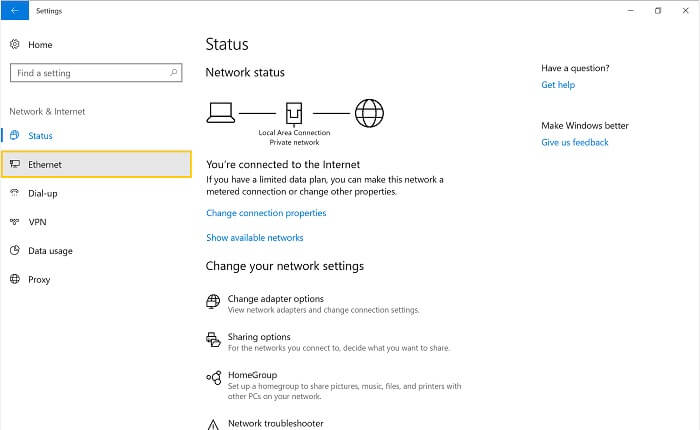700x430 pixels.
Task: Open Sharing options
Action: 259,337
